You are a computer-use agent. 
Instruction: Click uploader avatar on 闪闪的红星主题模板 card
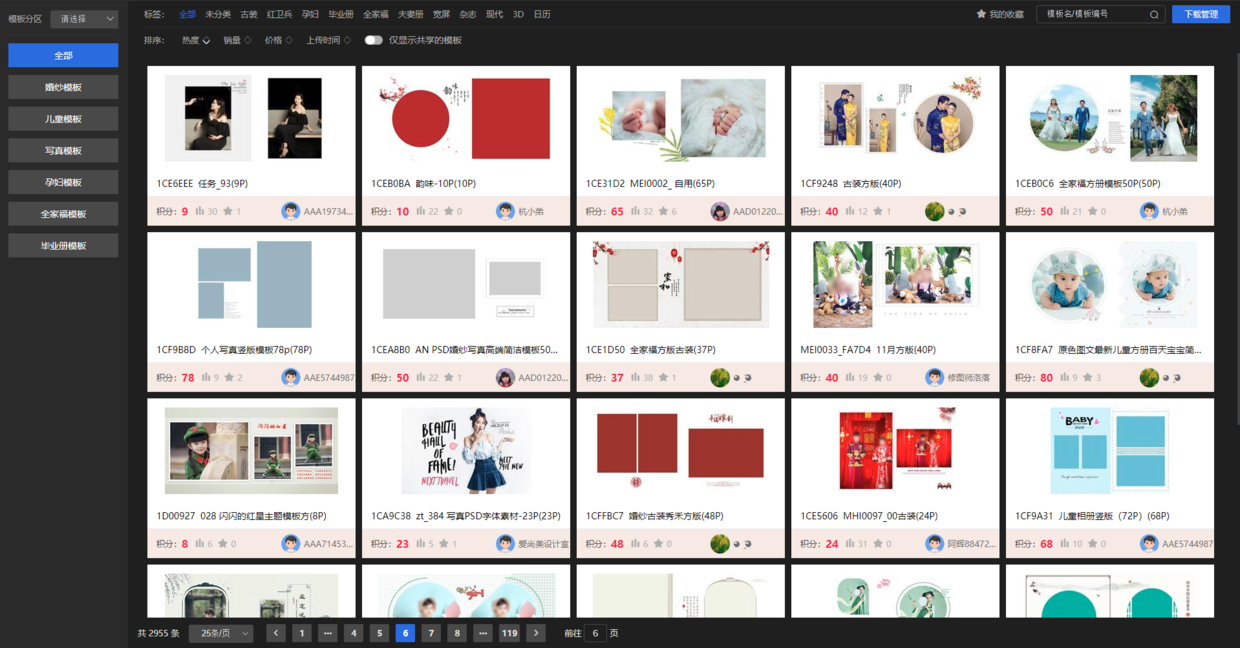click(x=290, y=544)
